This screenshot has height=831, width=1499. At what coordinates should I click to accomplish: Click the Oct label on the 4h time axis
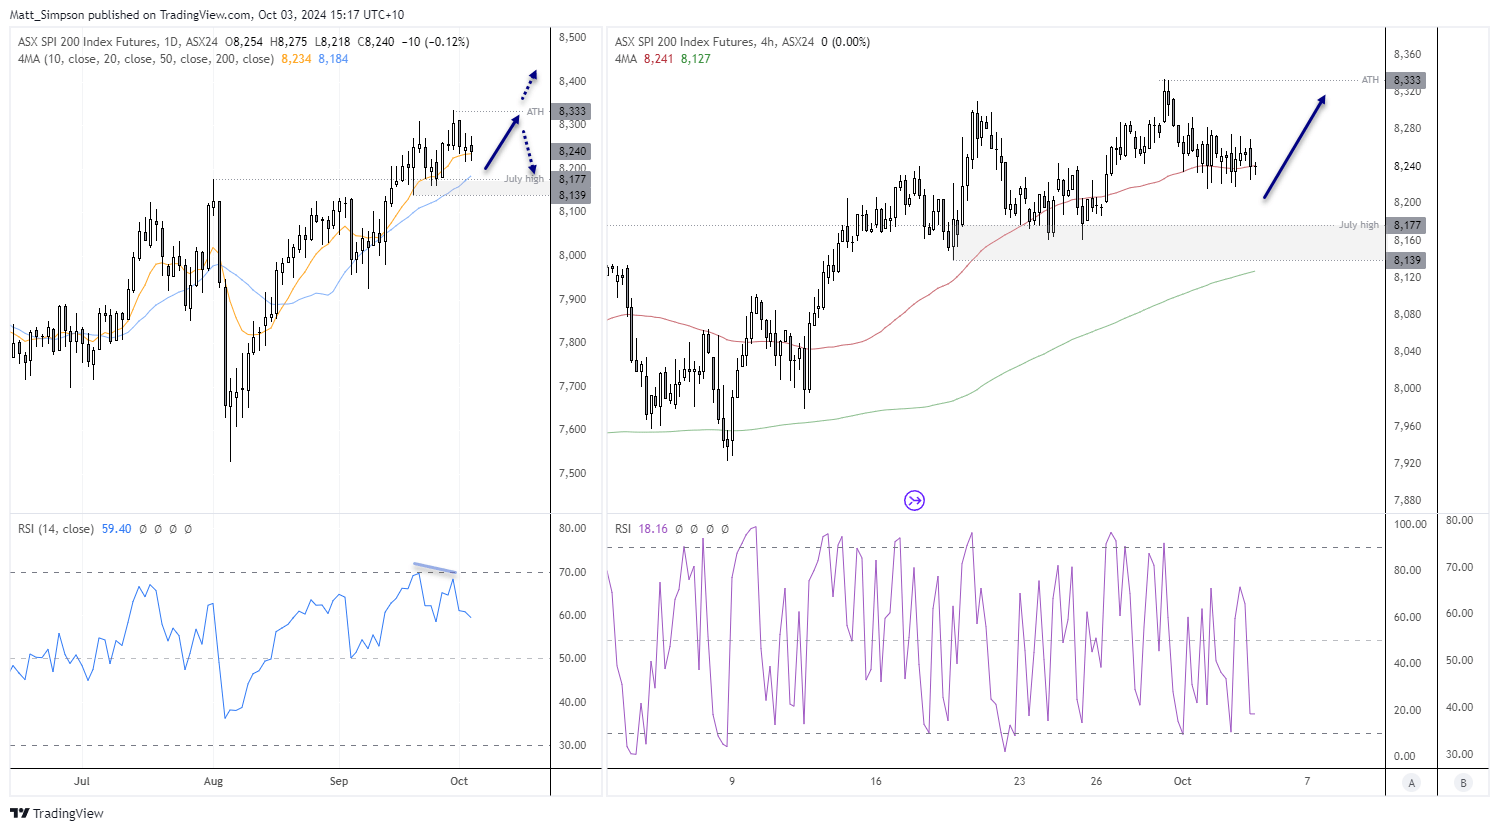pos(1182,781)
